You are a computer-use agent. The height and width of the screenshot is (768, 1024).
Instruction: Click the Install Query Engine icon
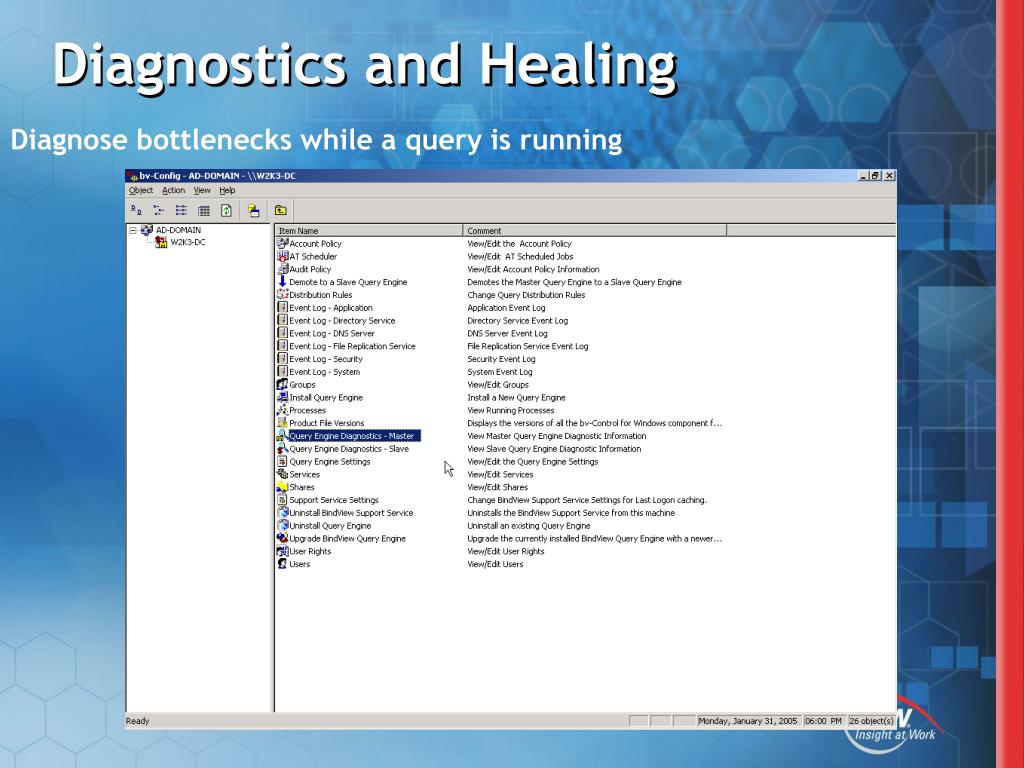pos(282,397)
